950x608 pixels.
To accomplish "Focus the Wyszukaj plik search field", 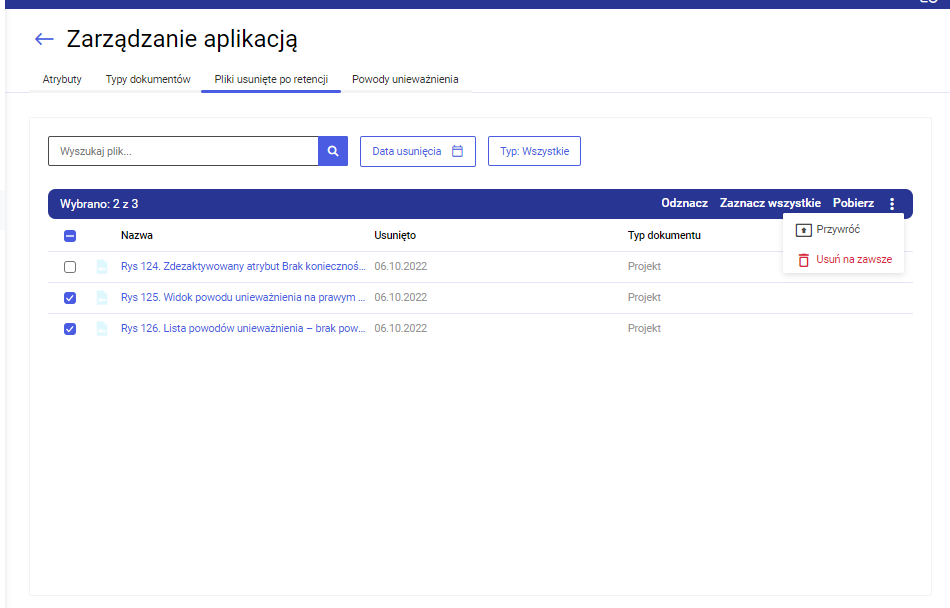I will point(183,151).
